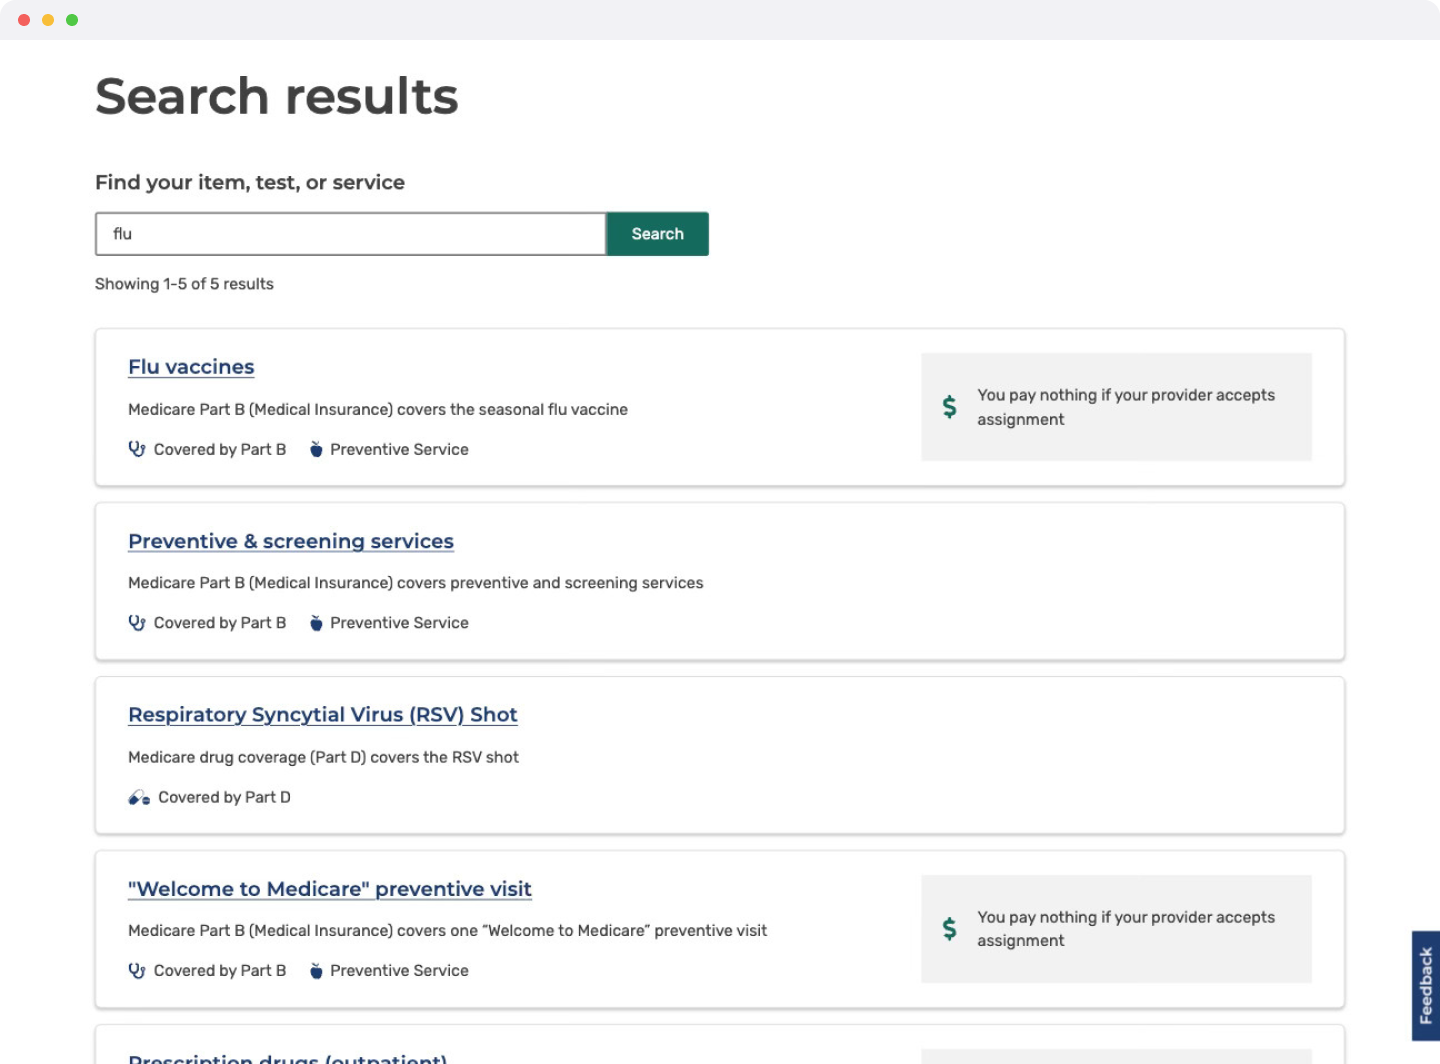
Task: Focus the search field containing 'flu'
Action: pyautogui.click(x=351, y=234)
